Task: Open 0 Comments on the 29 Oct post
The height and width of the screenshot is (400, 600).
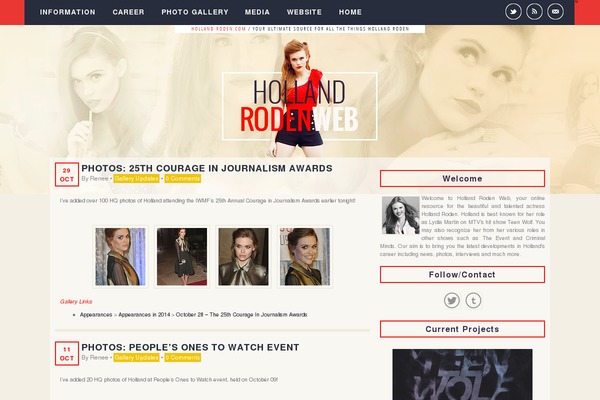Action: pos(183,179)
